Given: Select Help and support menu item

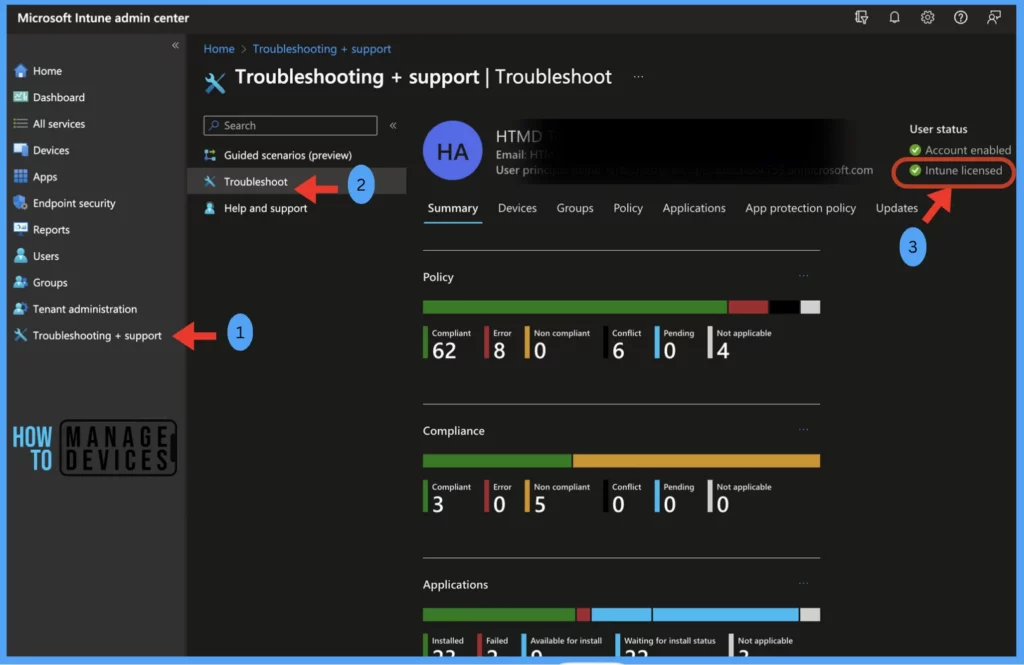Looking at the screenshot, I should (x=265, y=208).
